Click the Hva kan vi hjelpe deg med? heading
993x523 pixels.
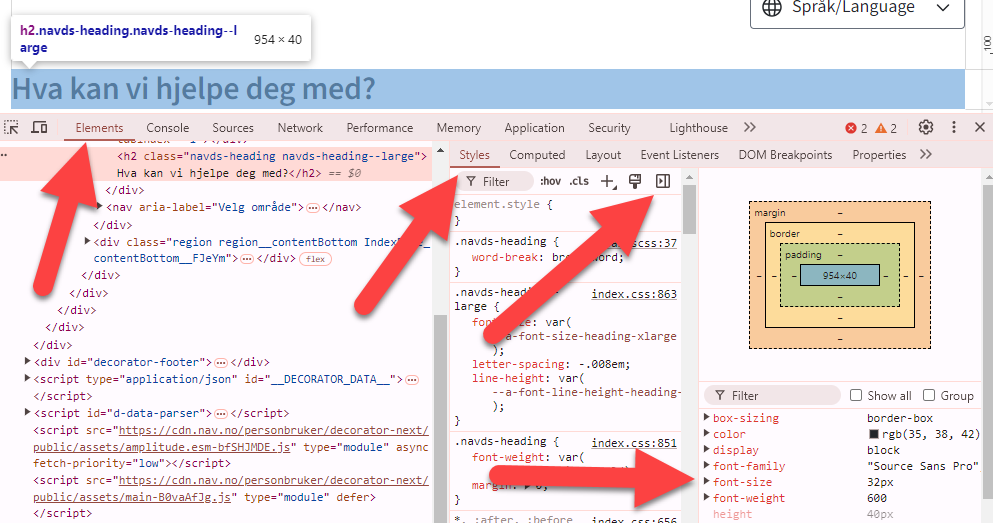(194, 89)
